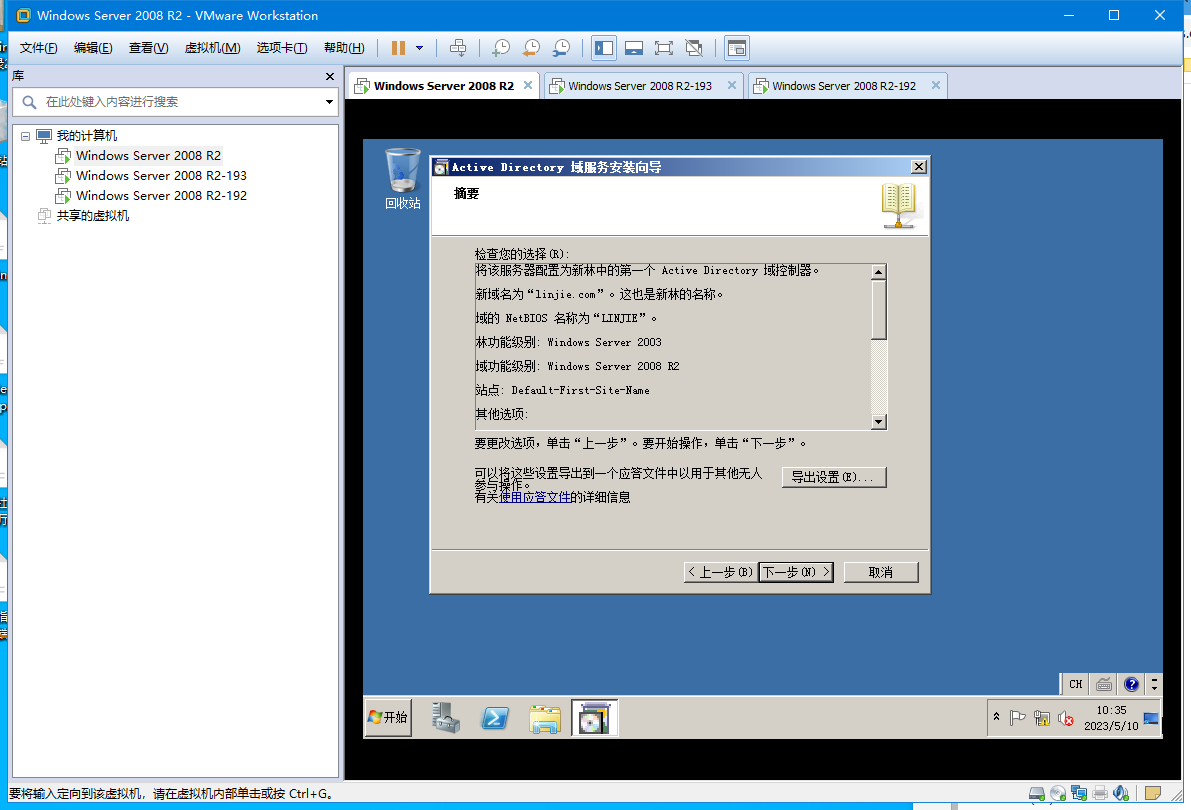Open the 帮助(H) menu
Image resolution: width=1191 pixels, height=810 pixels.
click(344, 48)
